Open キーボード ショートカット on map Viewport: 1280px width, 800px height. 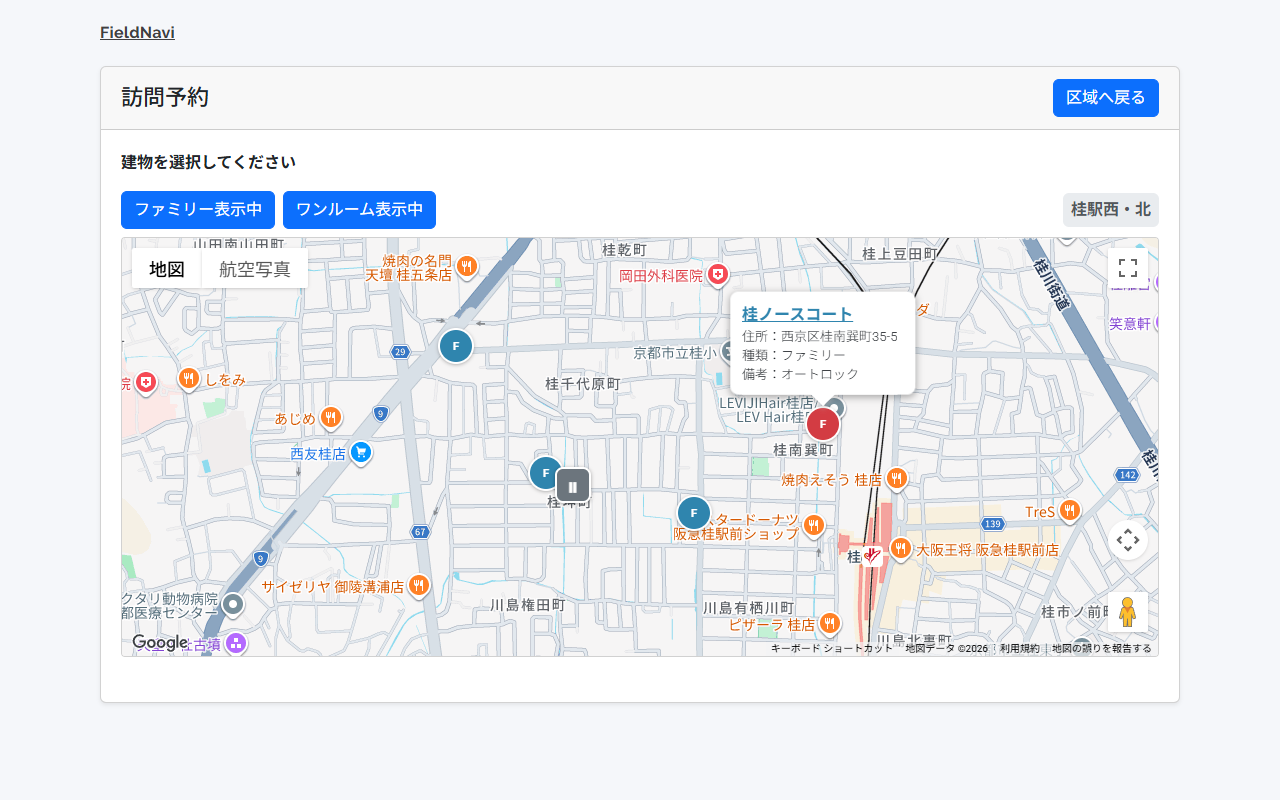tap(831, 649)
